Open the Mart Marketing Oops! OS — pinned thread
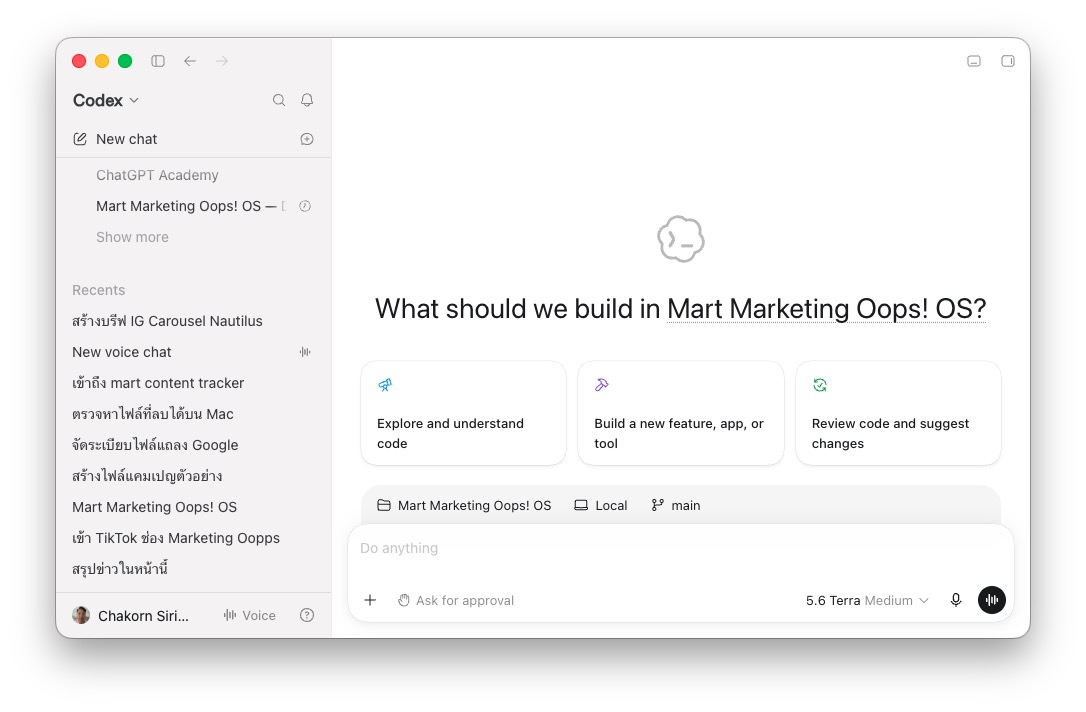1086x712 pixels. click(x=191, y=206)
